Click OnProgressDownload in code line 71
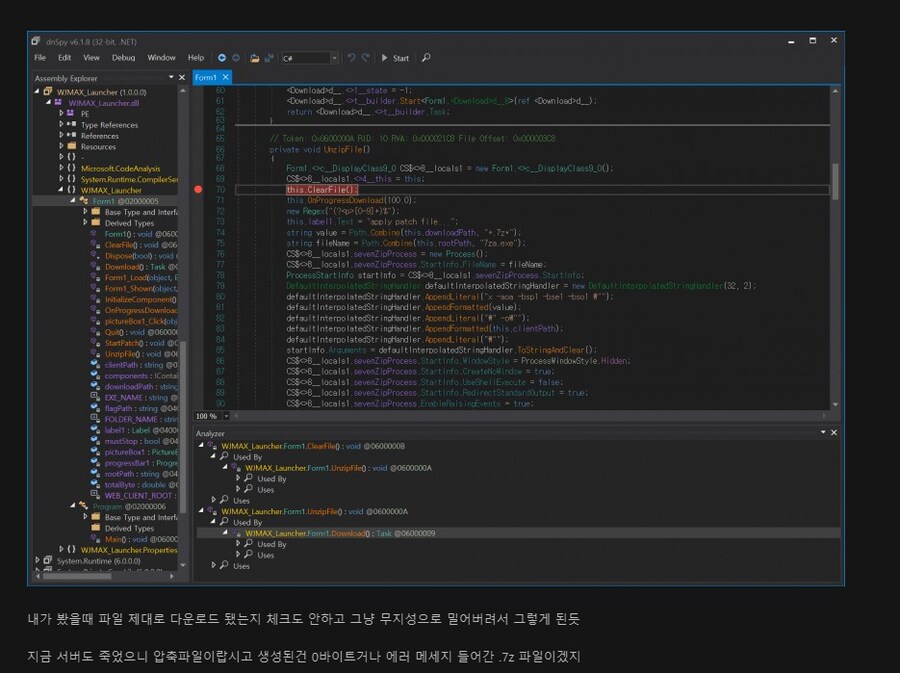The width and height of the screenshot is (900, 673). 344,200
